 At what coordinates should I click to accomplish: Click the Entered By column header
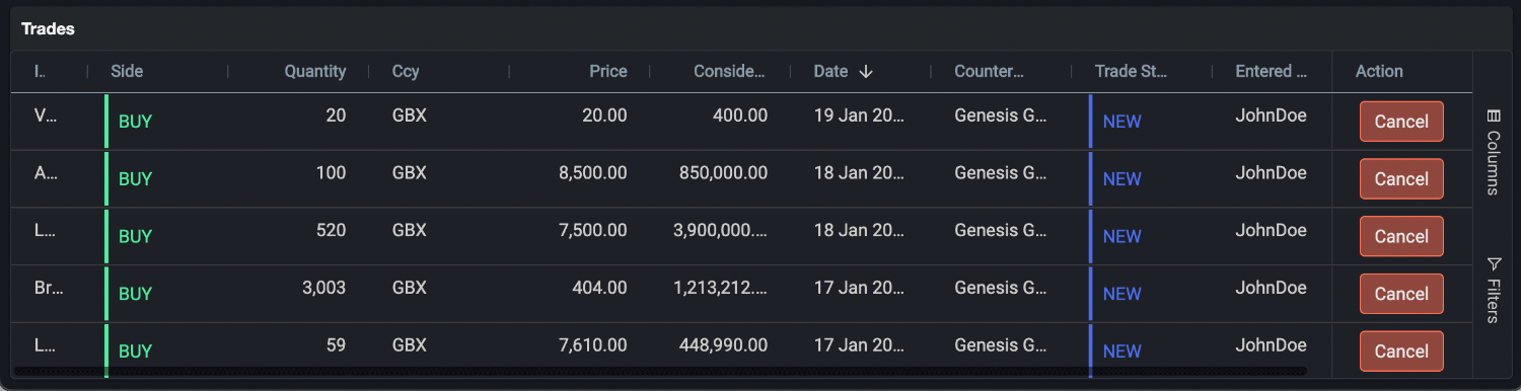(x=1271, y=71)
